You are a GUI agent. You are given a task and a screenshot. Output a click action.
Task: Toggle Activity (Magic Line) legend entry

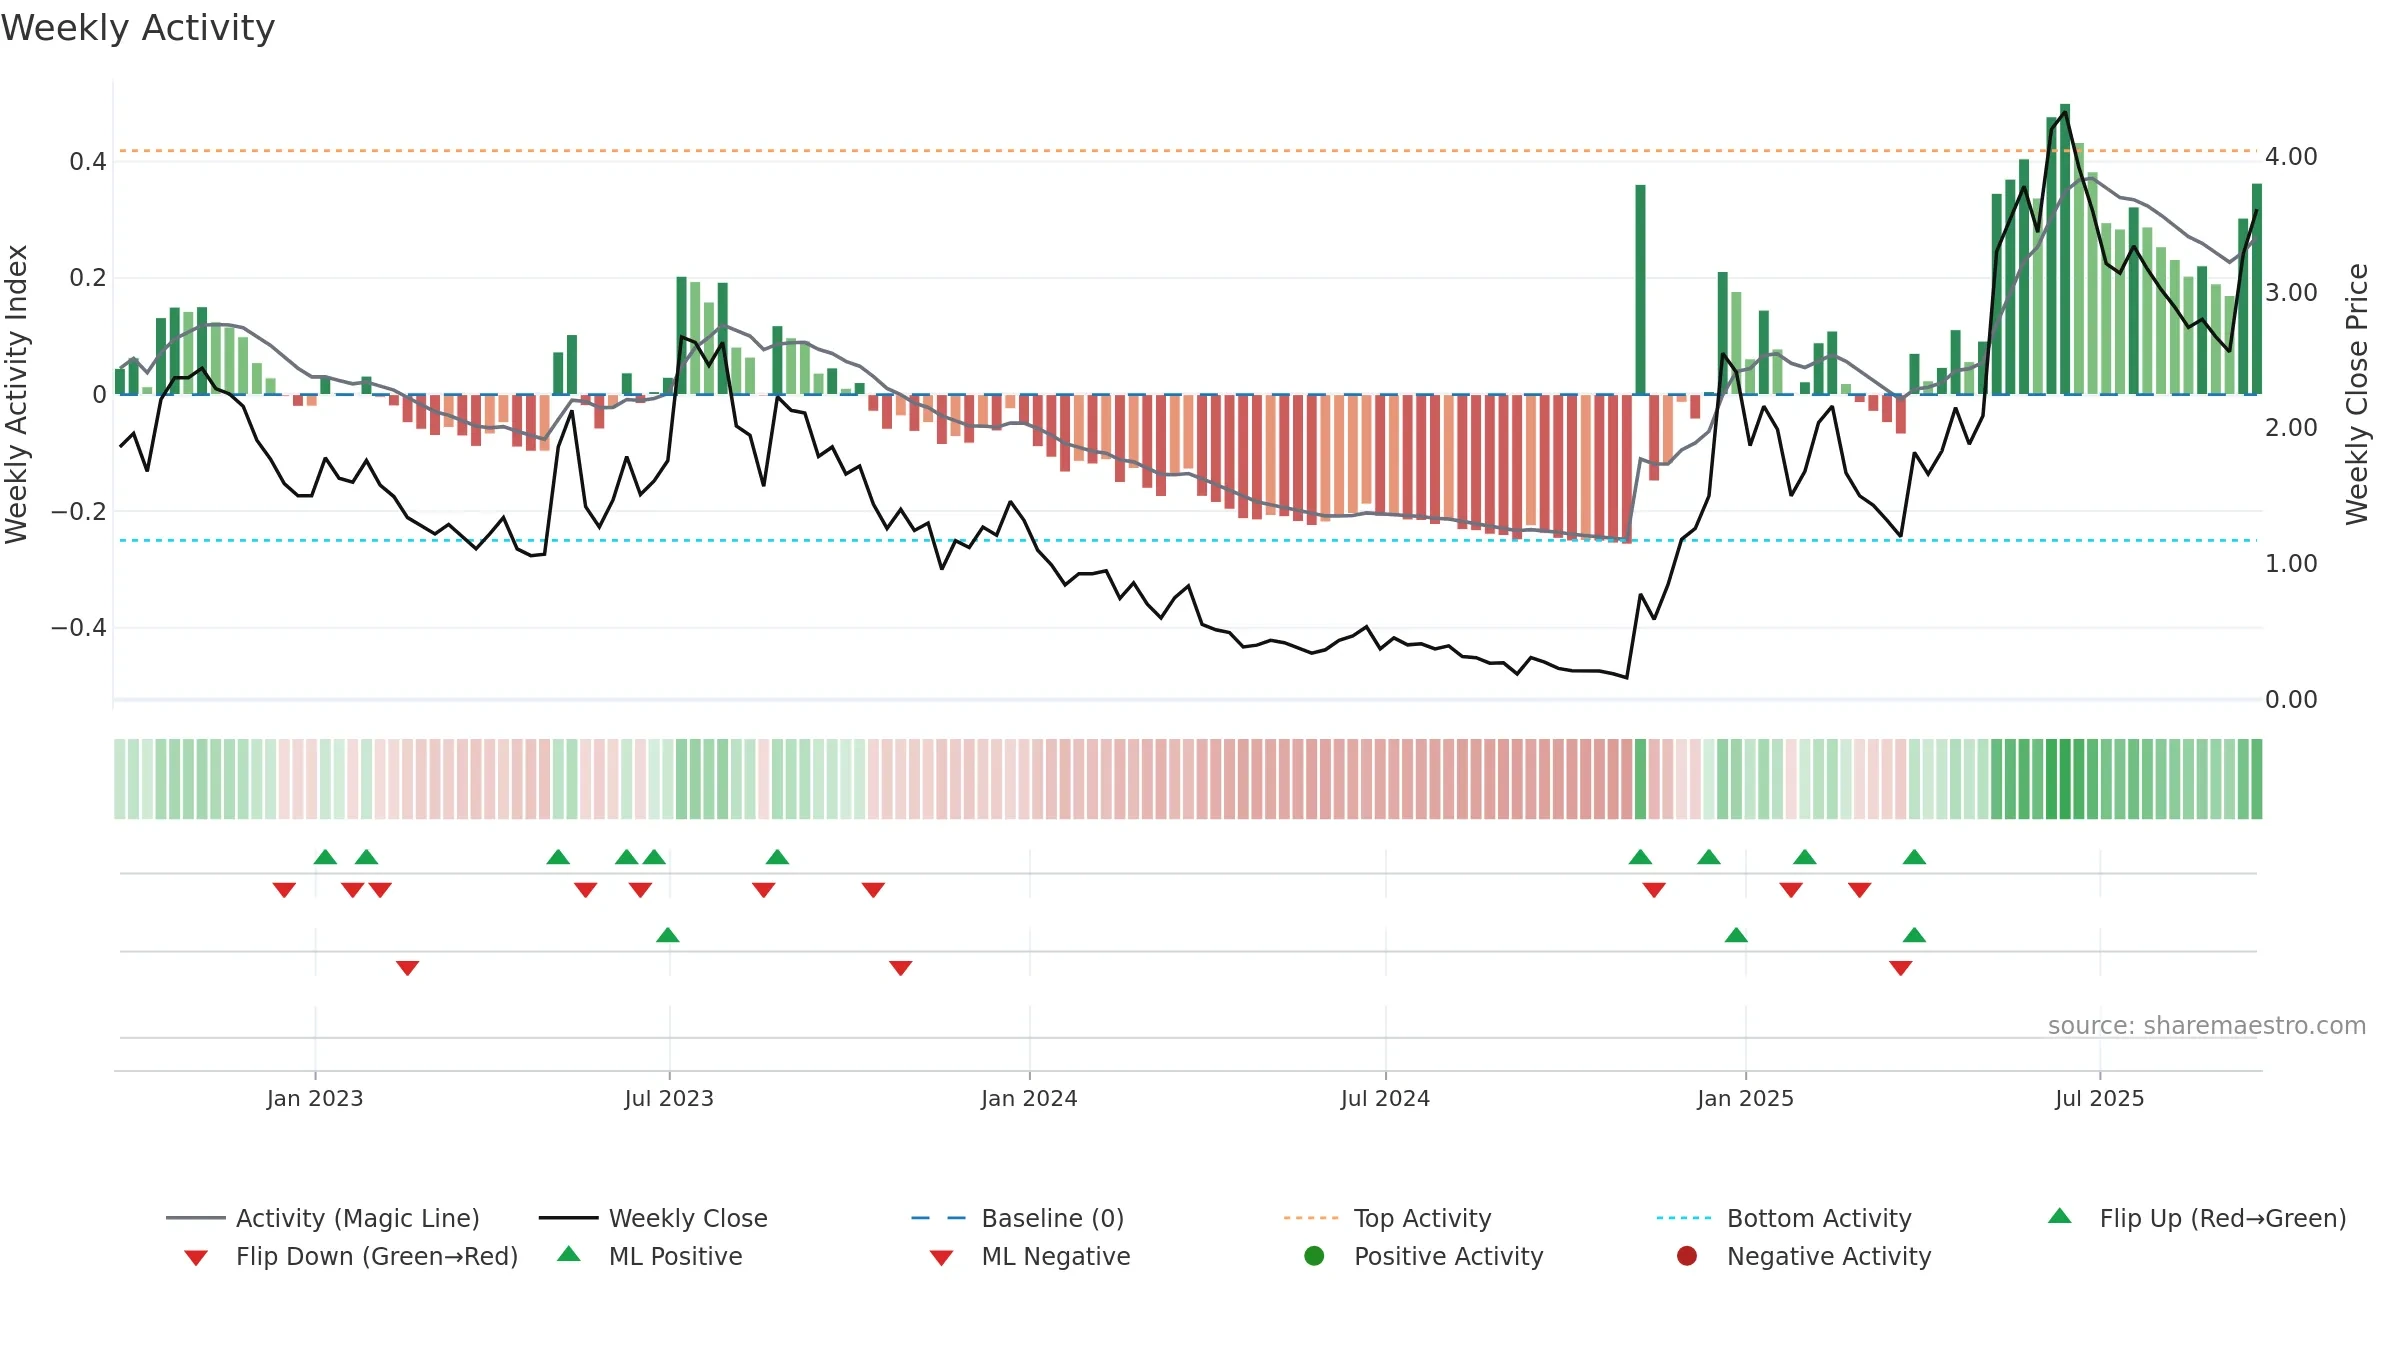click(x=323, y=1218)
